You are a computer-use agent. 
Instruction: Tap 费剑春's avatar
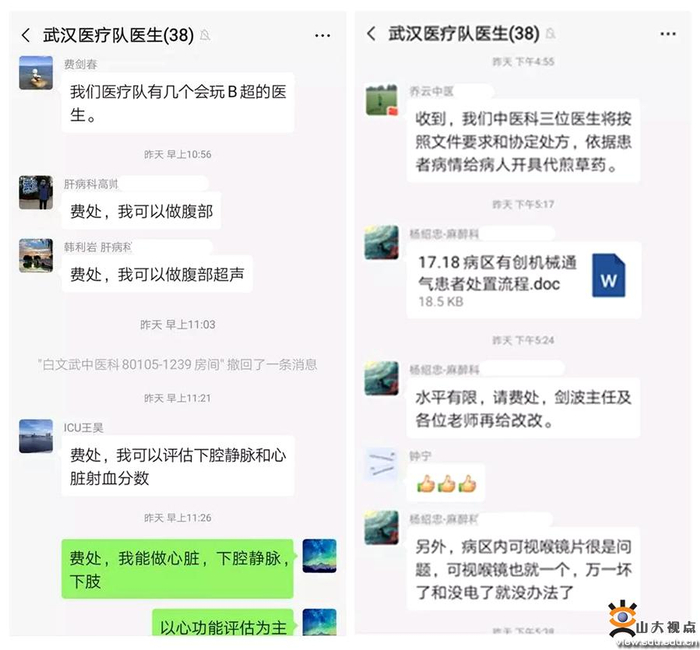(36, 73)
